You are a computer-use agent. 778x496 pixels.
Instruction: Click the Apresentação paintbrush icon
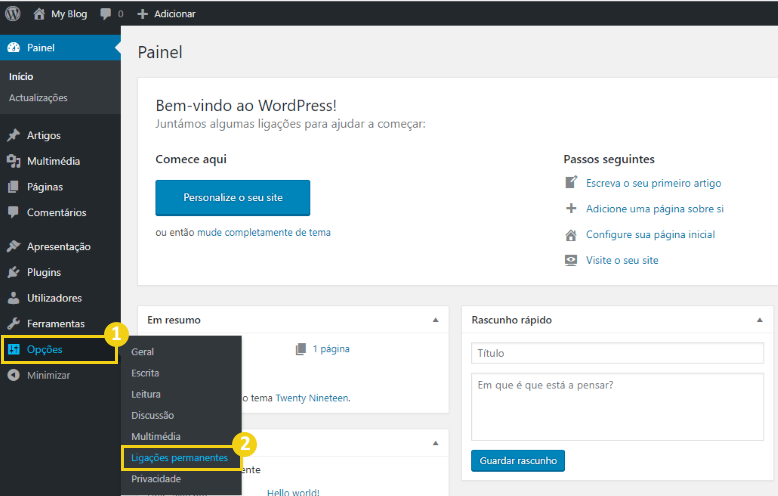[14, 247]
